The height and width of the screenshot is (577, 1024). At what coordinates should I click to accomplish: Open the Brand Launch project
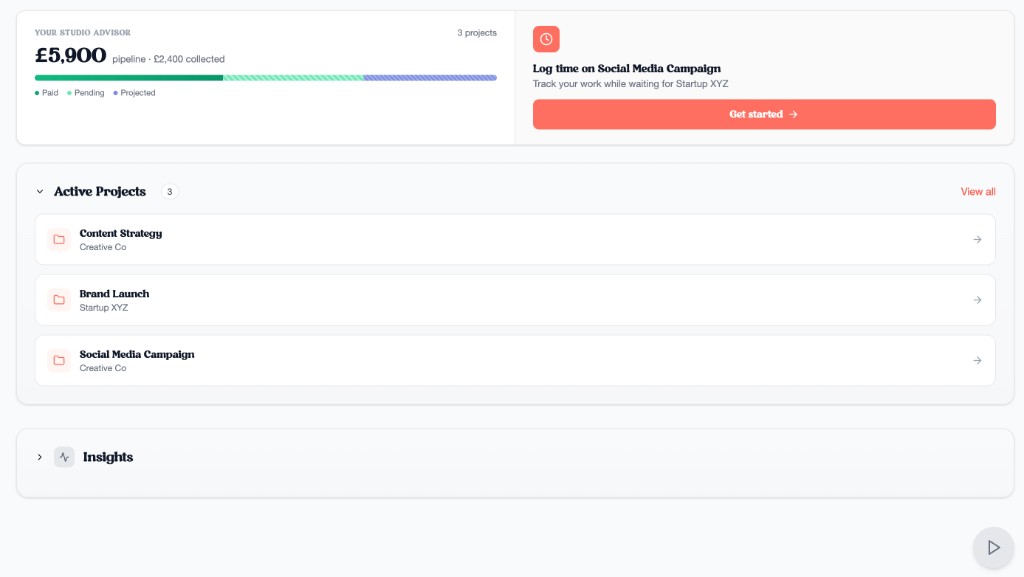tap(114, 294)
